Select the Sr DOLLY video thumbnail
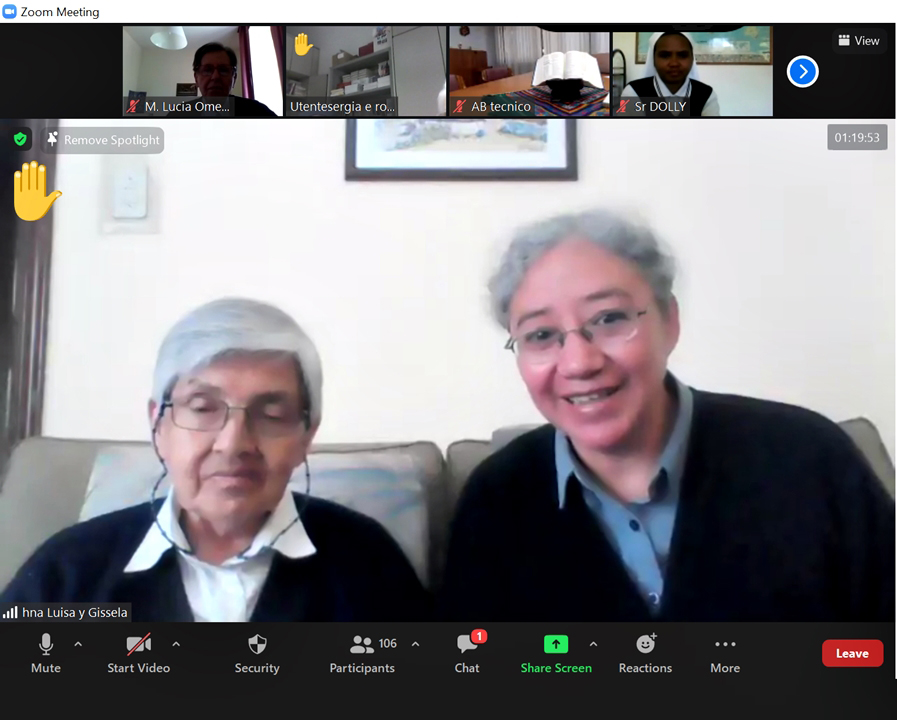Screen dimensions: 897x720 (692, 71)
